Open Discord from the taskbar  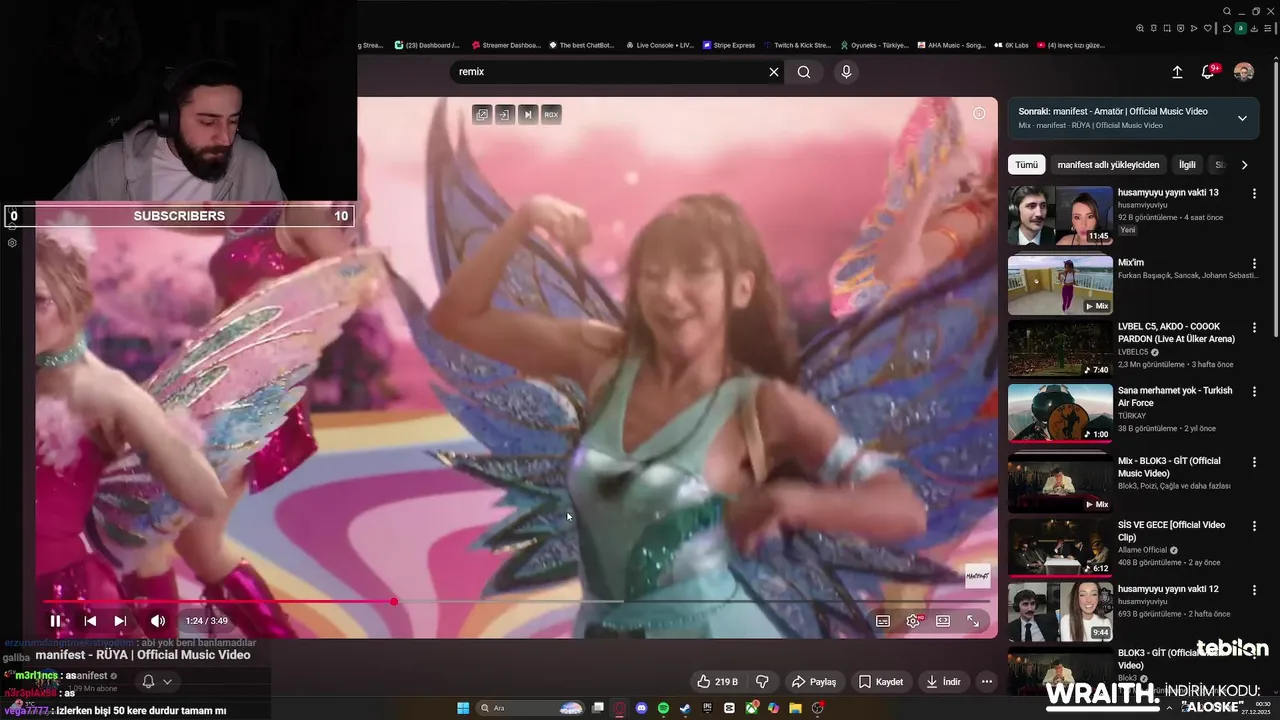(x=642, y=708)
